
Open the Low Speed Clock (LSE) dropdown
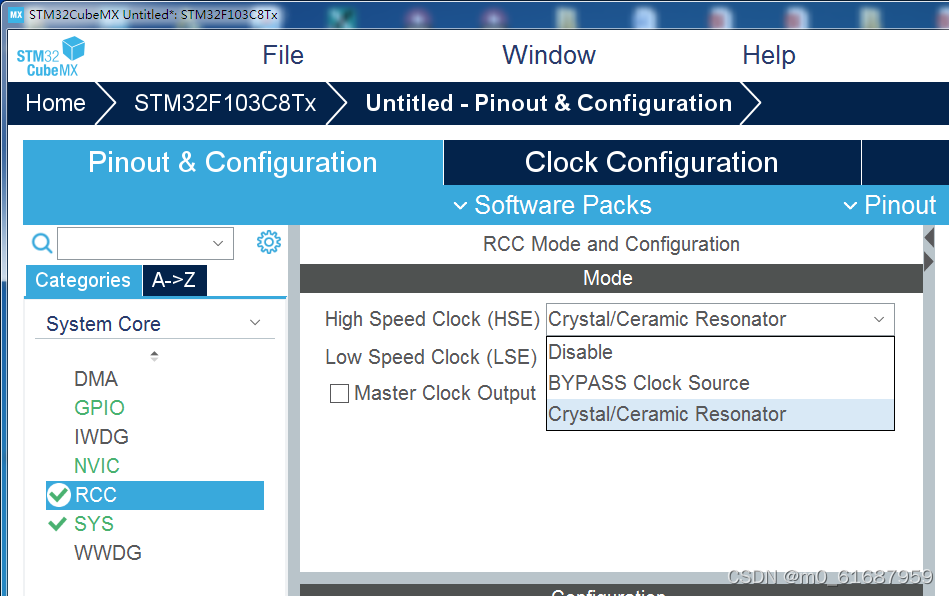tap(720, 357)
